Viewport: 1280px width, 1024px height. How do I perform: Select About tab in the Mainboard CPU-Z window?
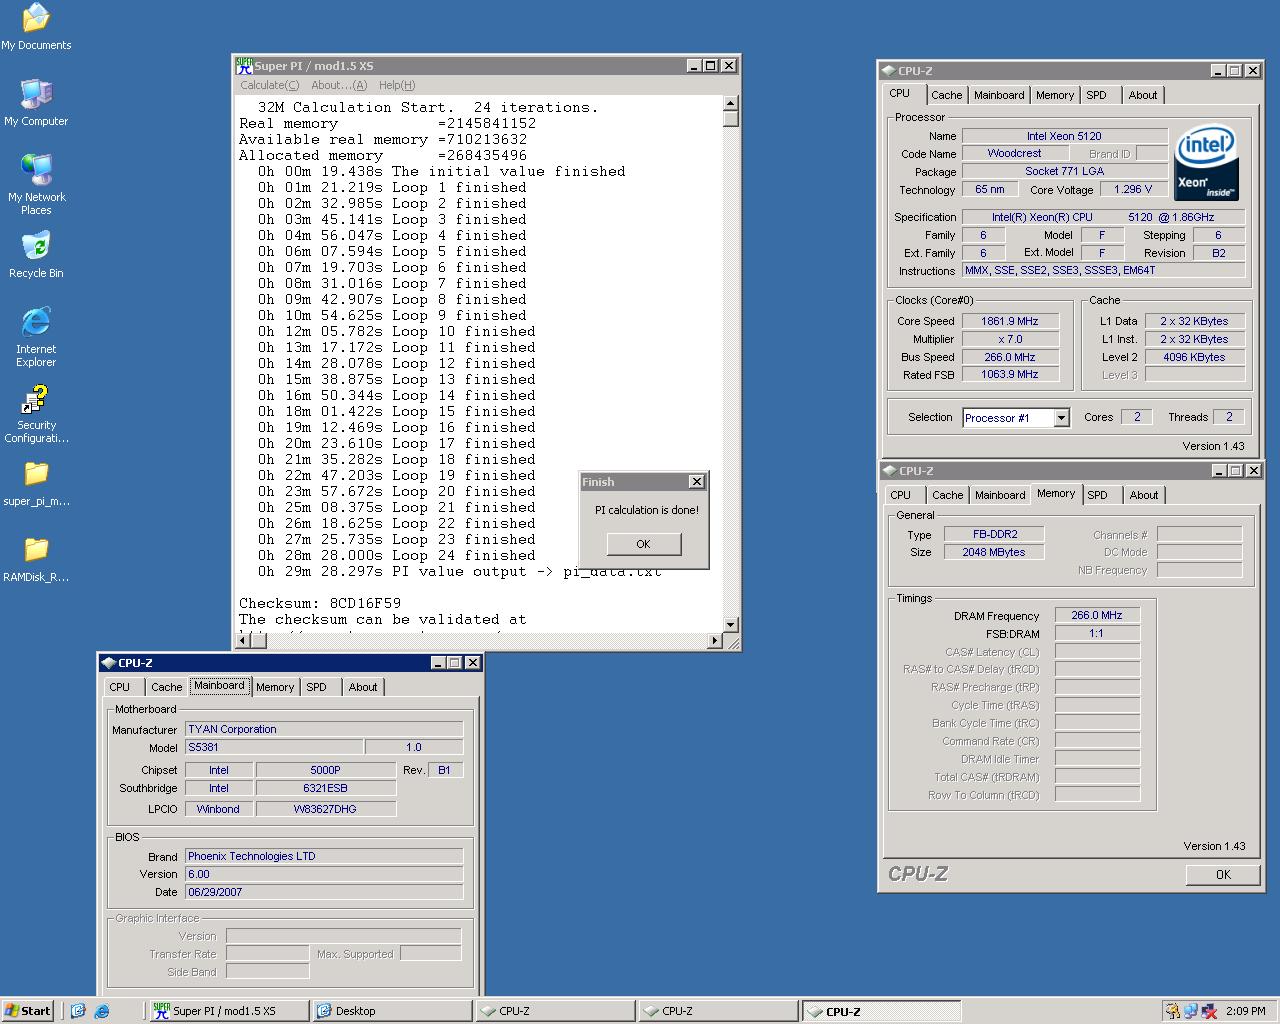point(363,687)
